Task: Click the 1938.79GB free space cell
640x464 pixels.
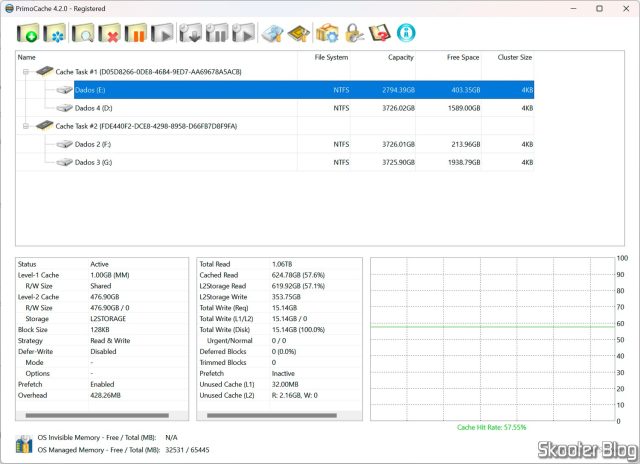Action: [464, 162]
